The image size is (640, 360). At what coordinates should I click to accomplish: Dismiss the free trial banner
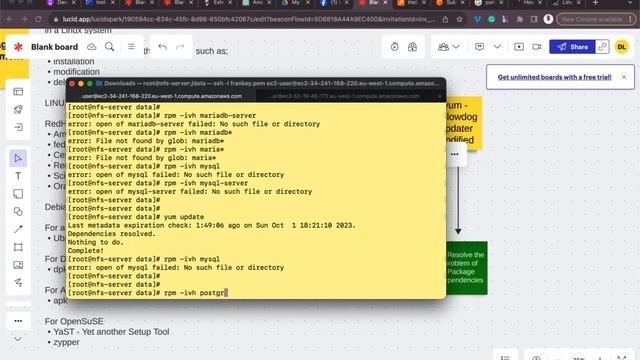[624, 77]
